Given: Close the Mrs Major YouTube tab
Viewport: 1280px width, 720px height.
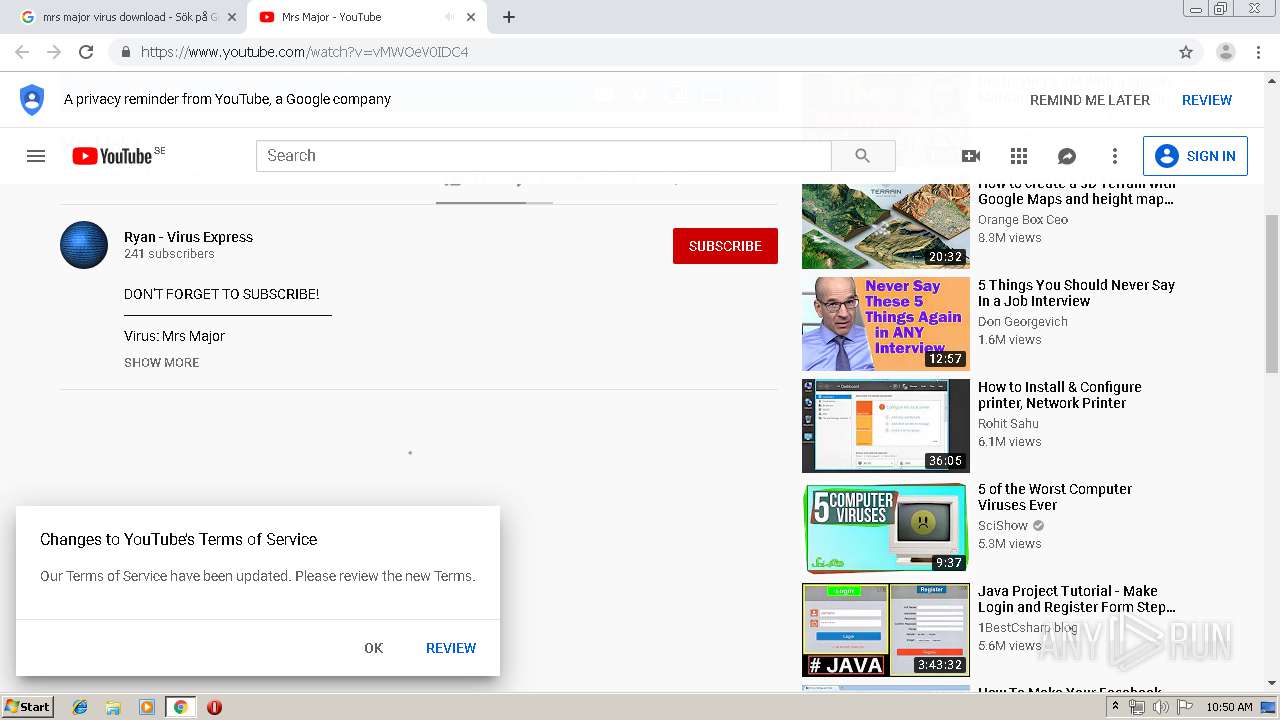Looking at the screenshot, I should click(471, 17).
